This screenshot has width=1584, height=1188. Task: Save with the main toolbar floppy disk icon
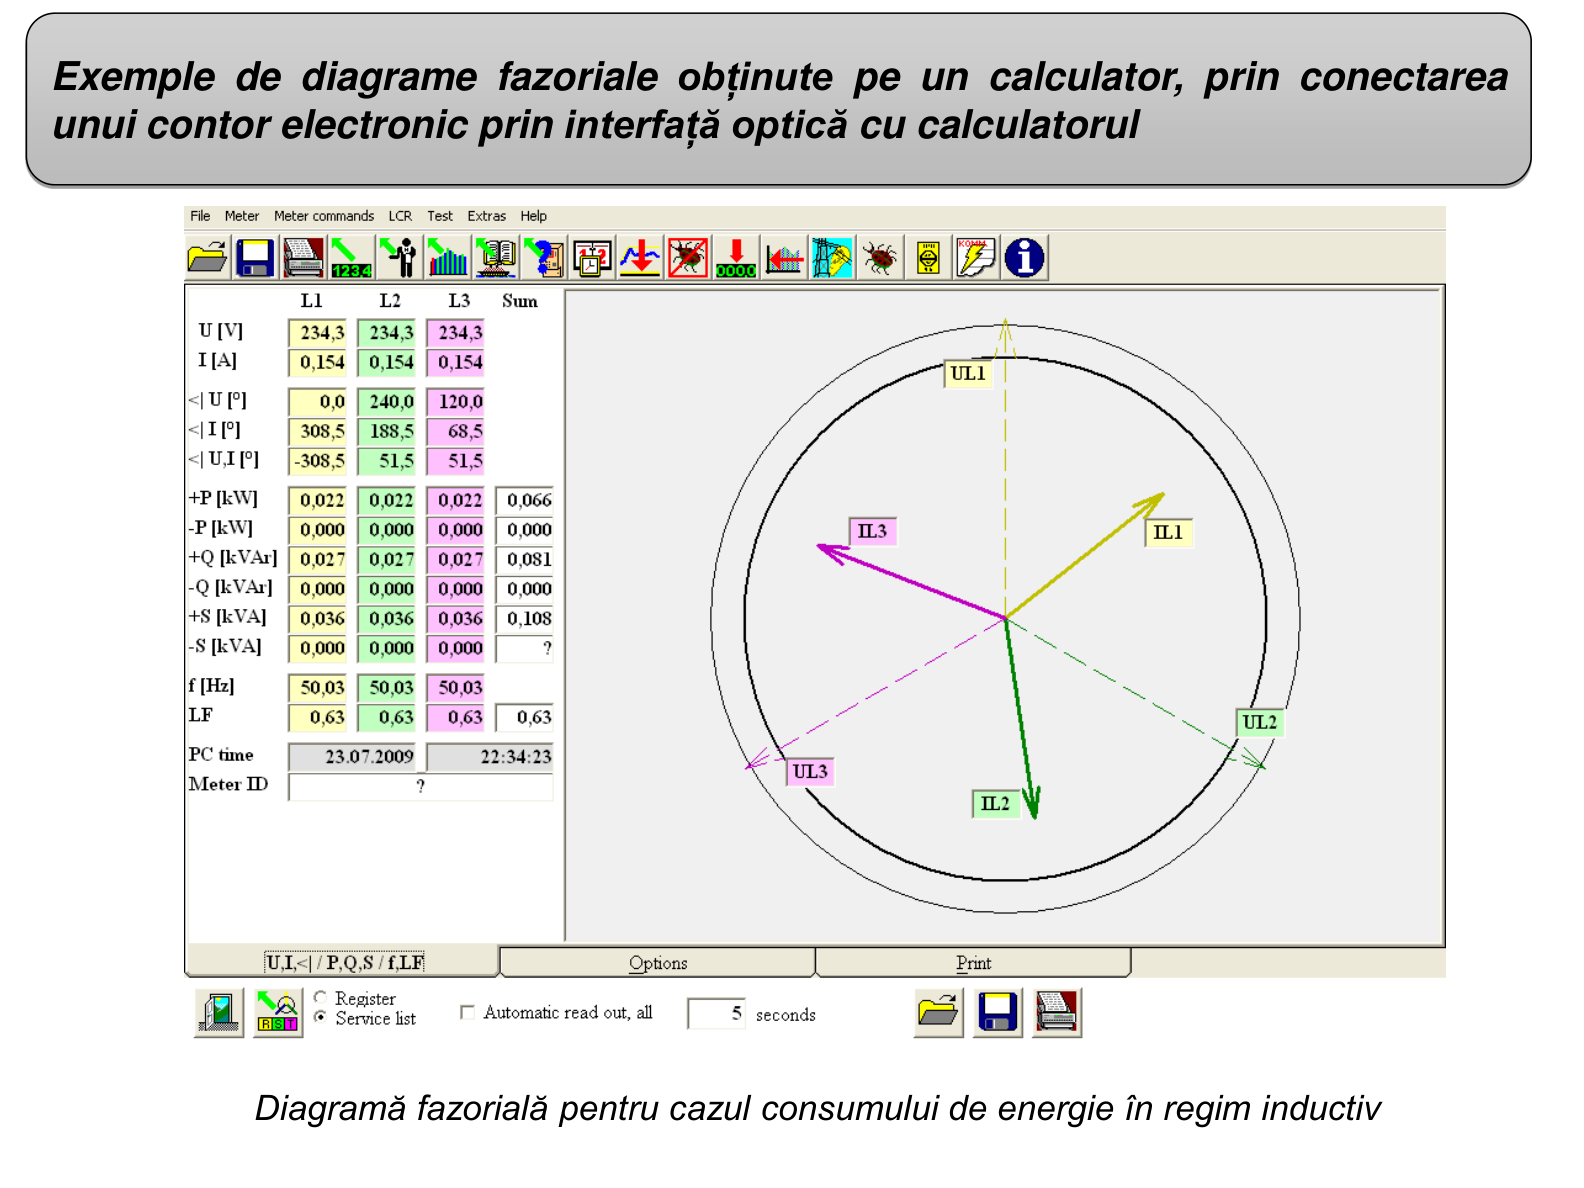tap(255, 258)
